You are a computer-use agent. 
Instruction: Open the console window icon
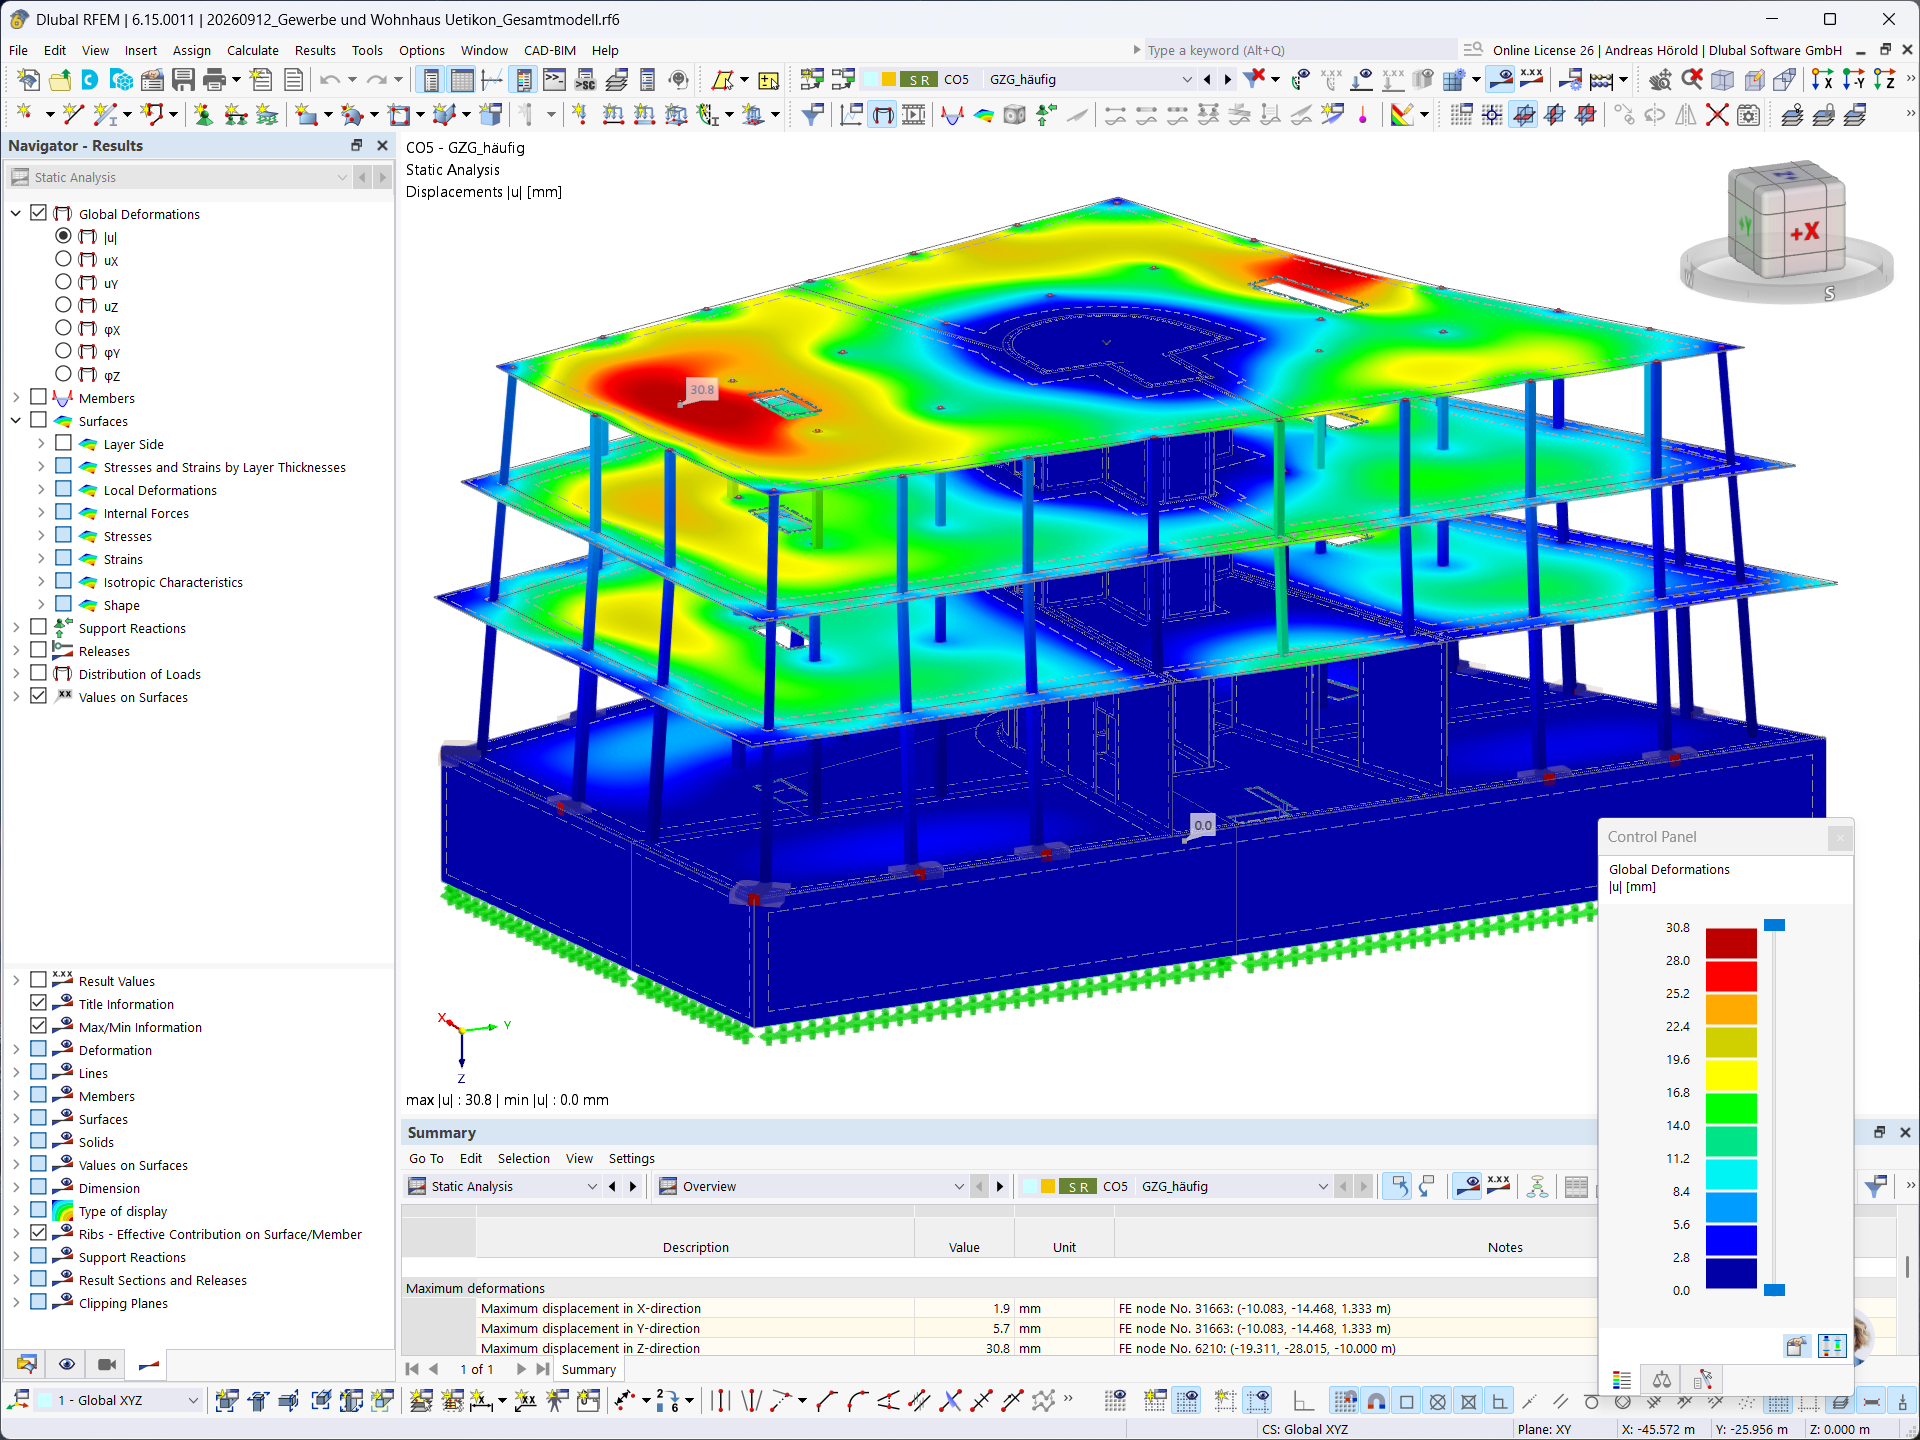tap(554, 80)
